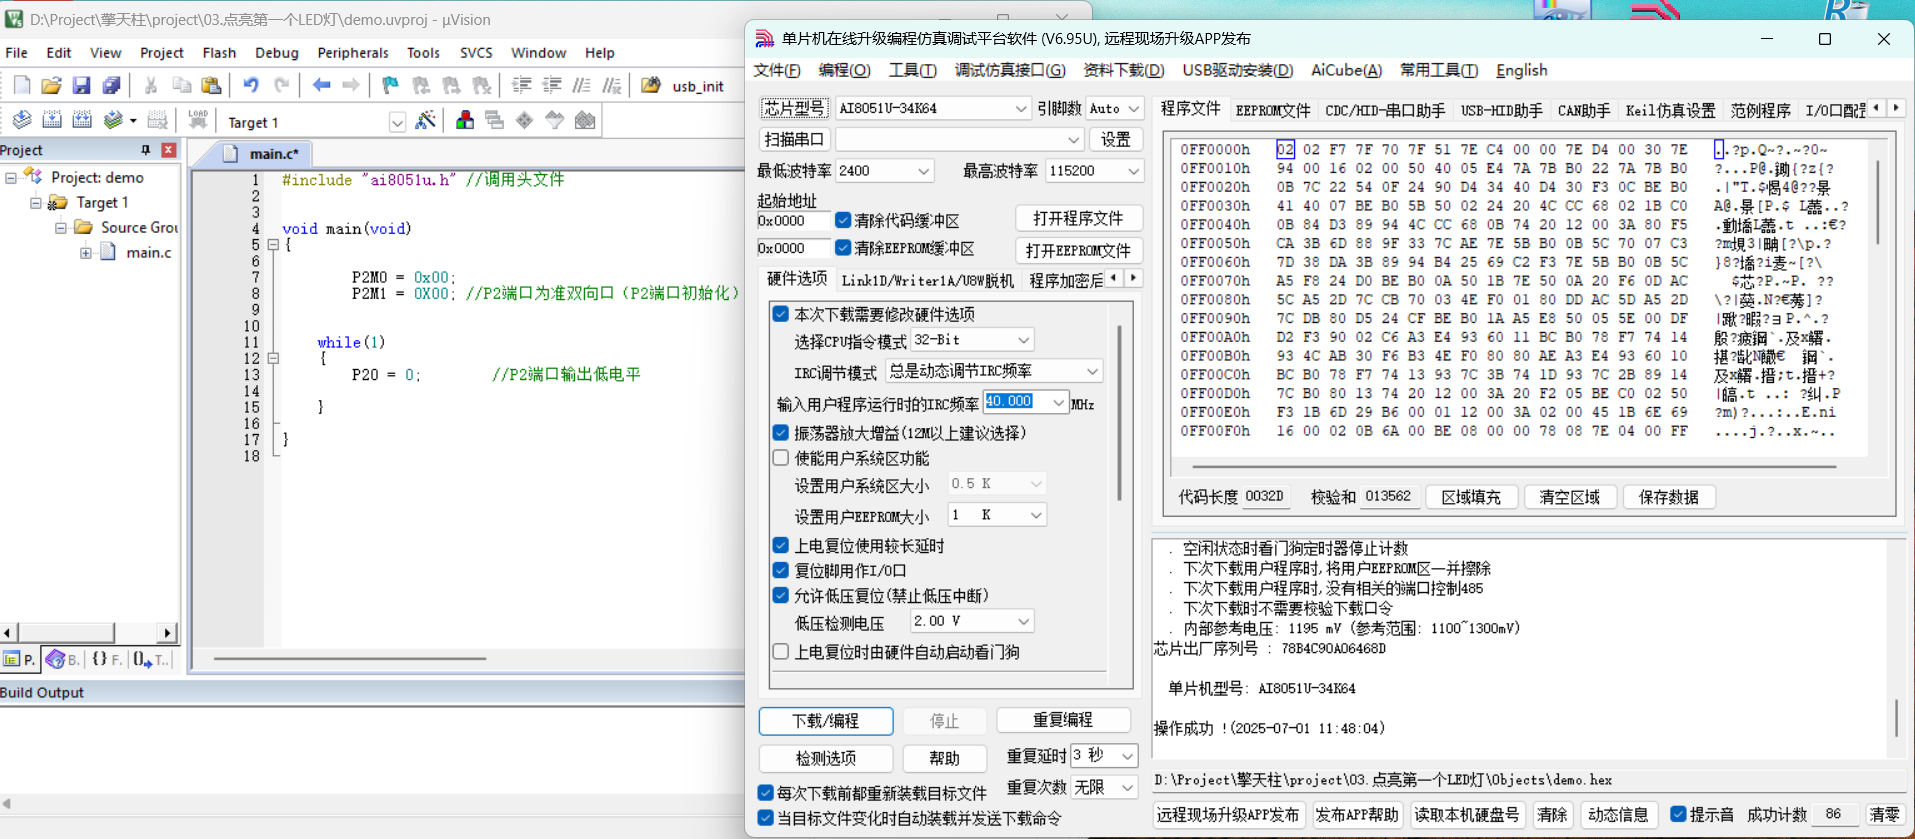Viewport: 1915px width, 839px height.
Task: Open the 调试仿真接口(G) menu
Action: tap(1010, 70)
